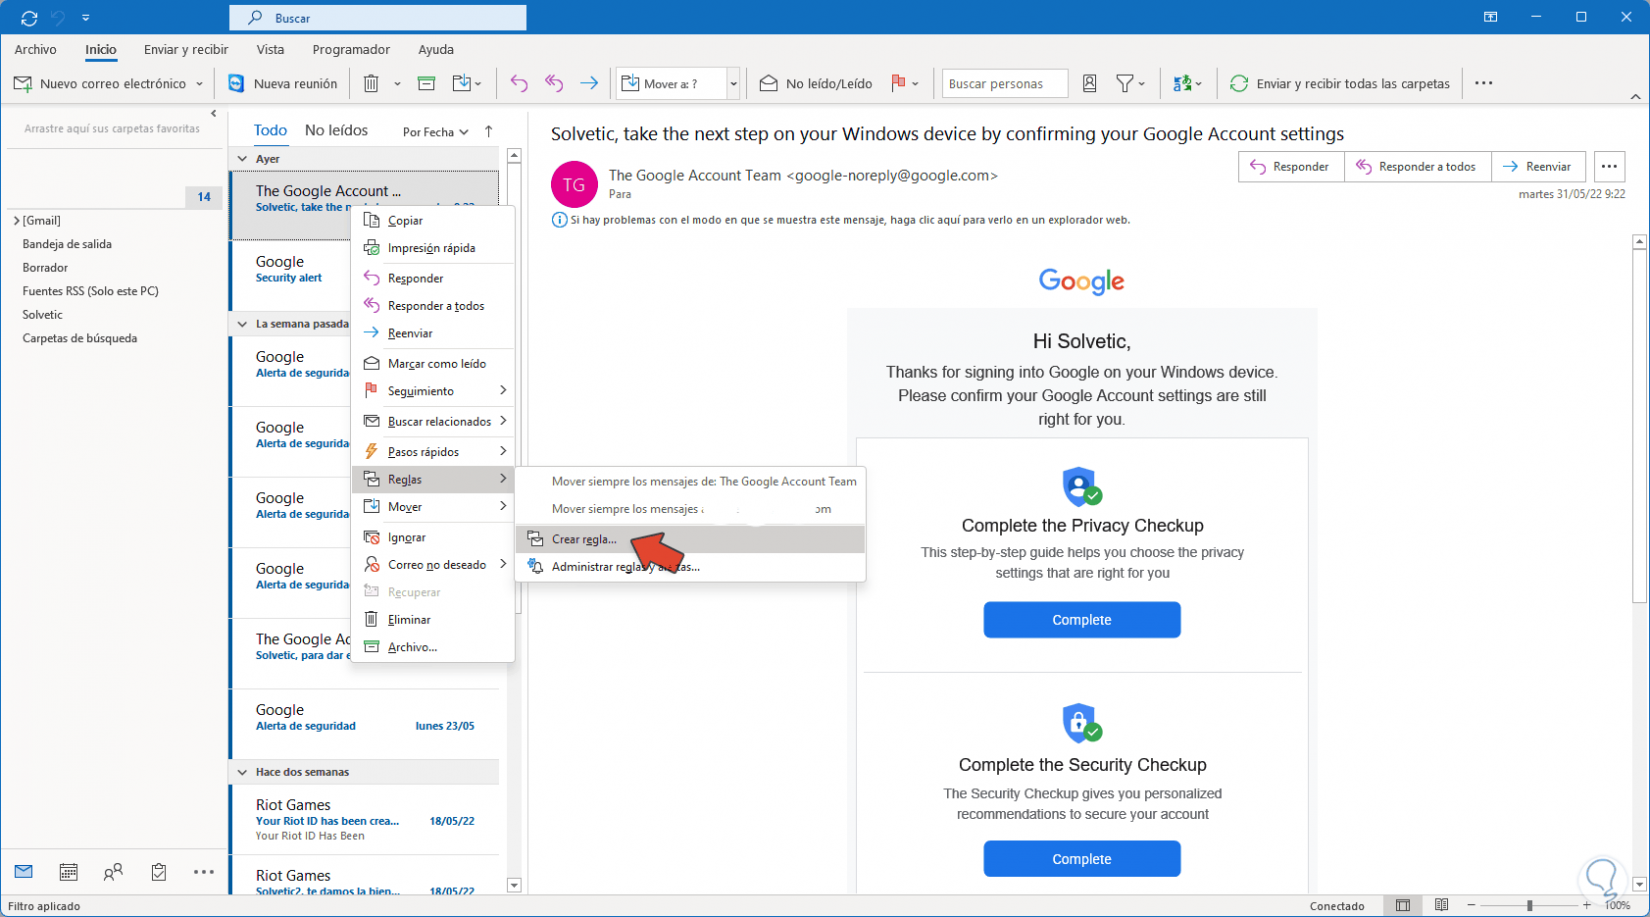Open Pasos rápidos submenu
1650x917 pixels.
(x=433, y=451)
